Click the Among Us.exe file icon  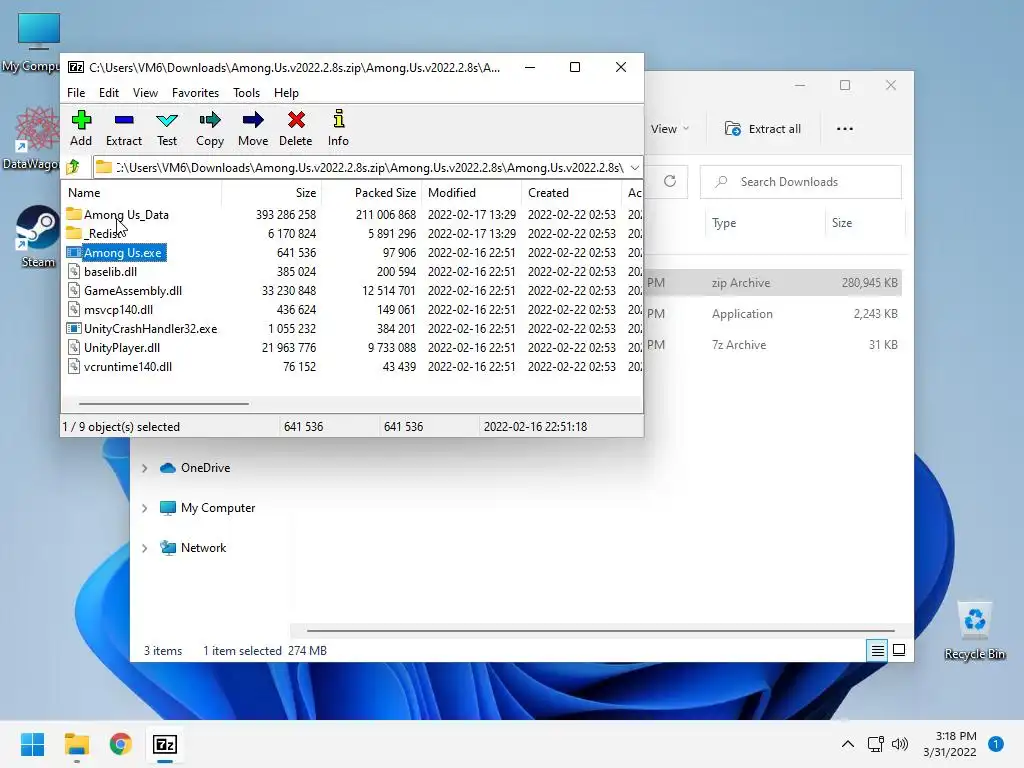(74, 252)
